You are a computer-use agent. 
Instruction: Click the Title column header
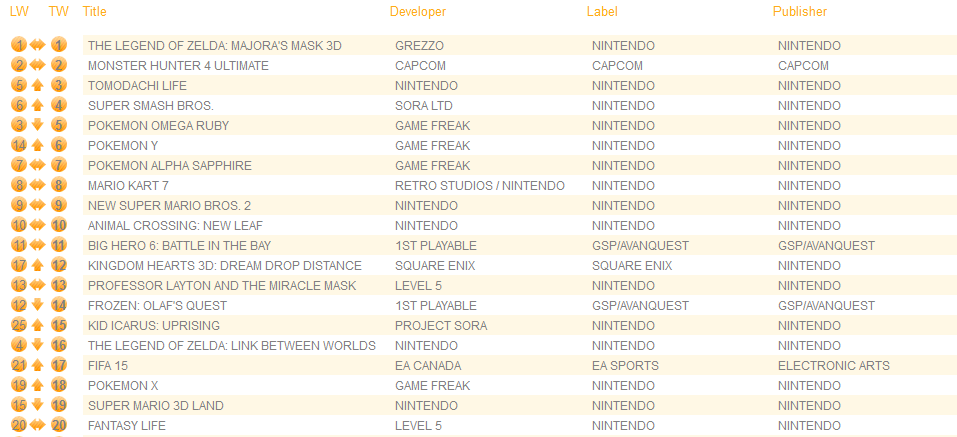pyautogui.click(x=94, y=12)
